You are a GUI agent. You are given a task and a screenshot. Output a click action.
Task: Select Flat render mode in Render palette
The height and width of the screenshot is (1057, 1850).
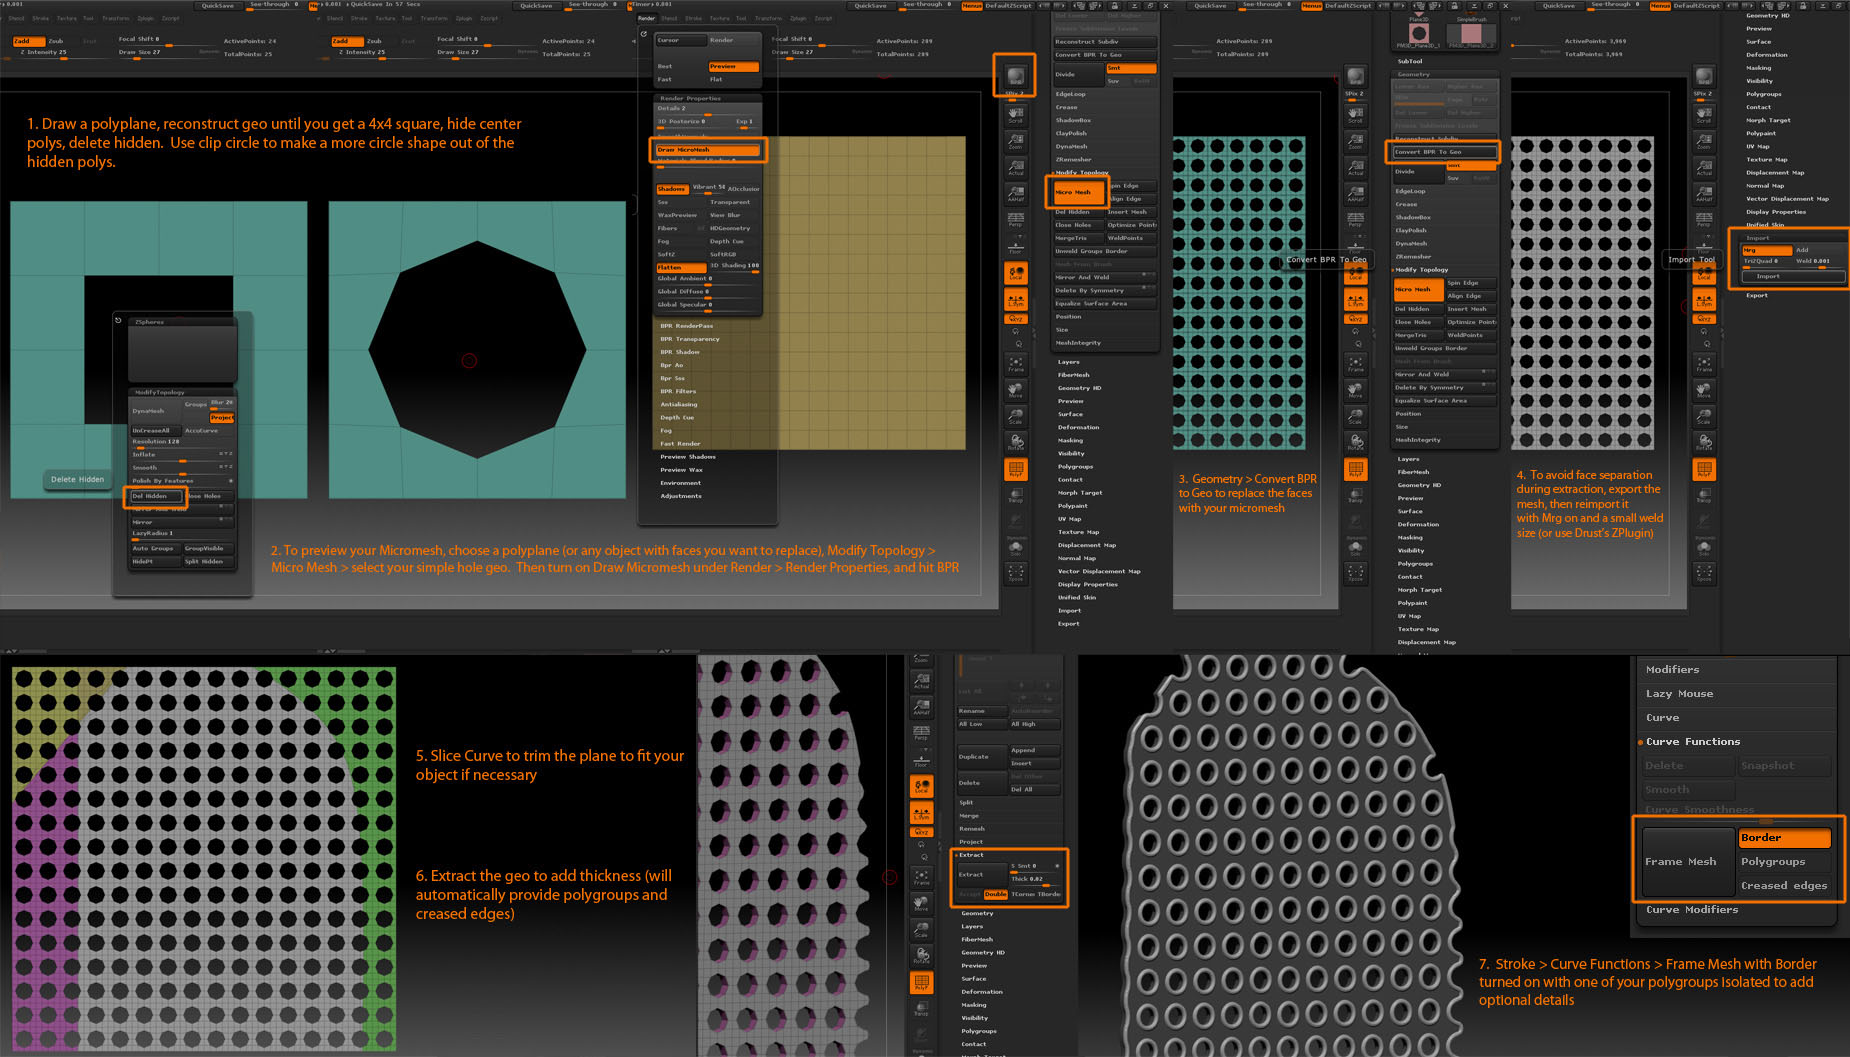[734, 80]
